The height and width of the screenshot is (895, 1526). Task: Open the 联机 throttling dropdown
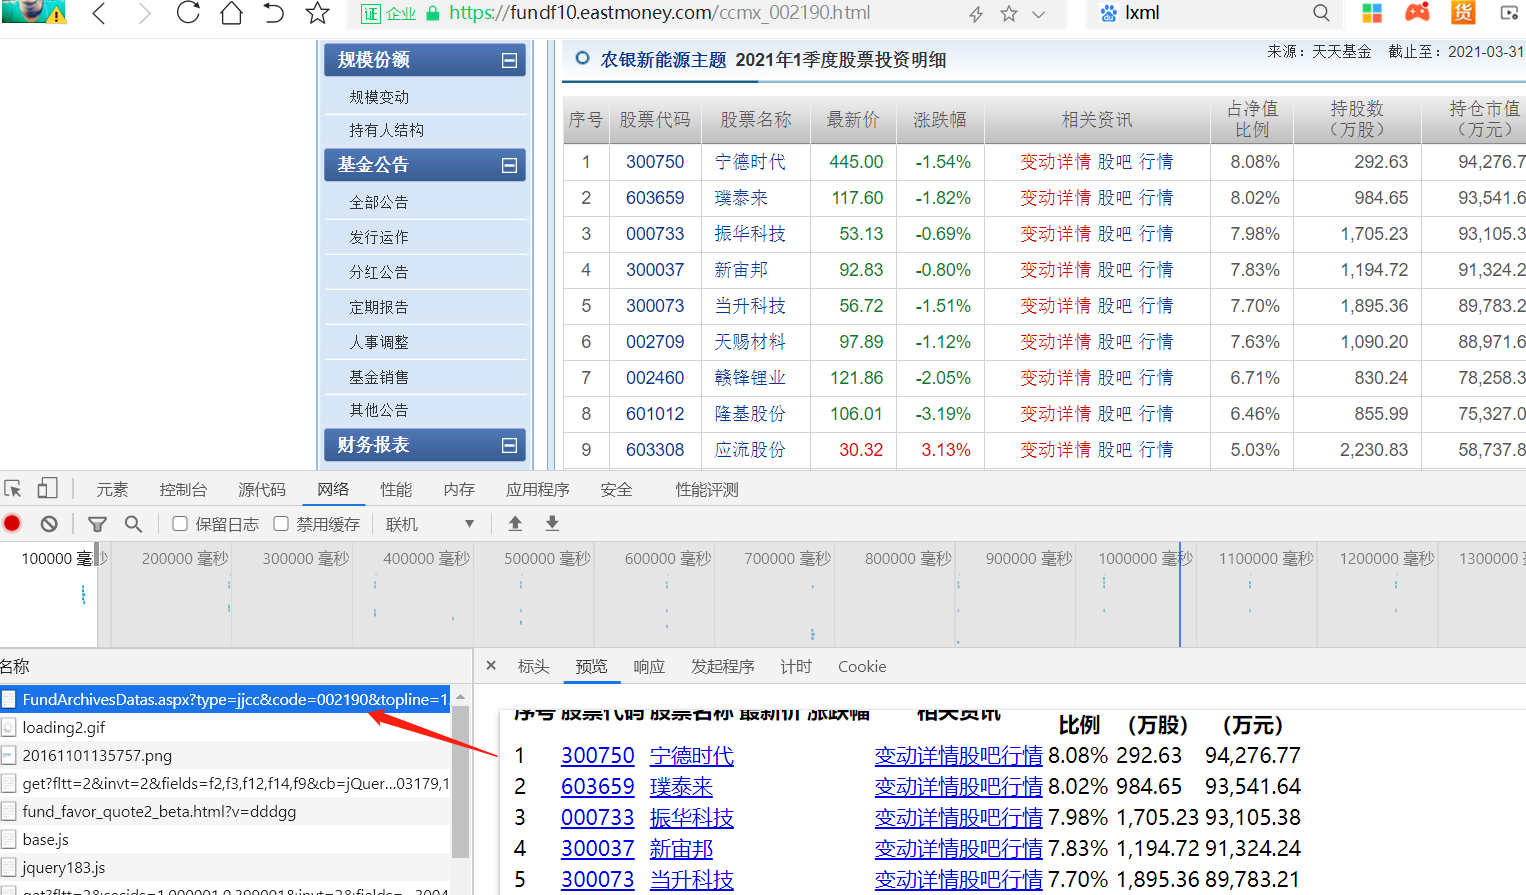click(x=430, y=524)
